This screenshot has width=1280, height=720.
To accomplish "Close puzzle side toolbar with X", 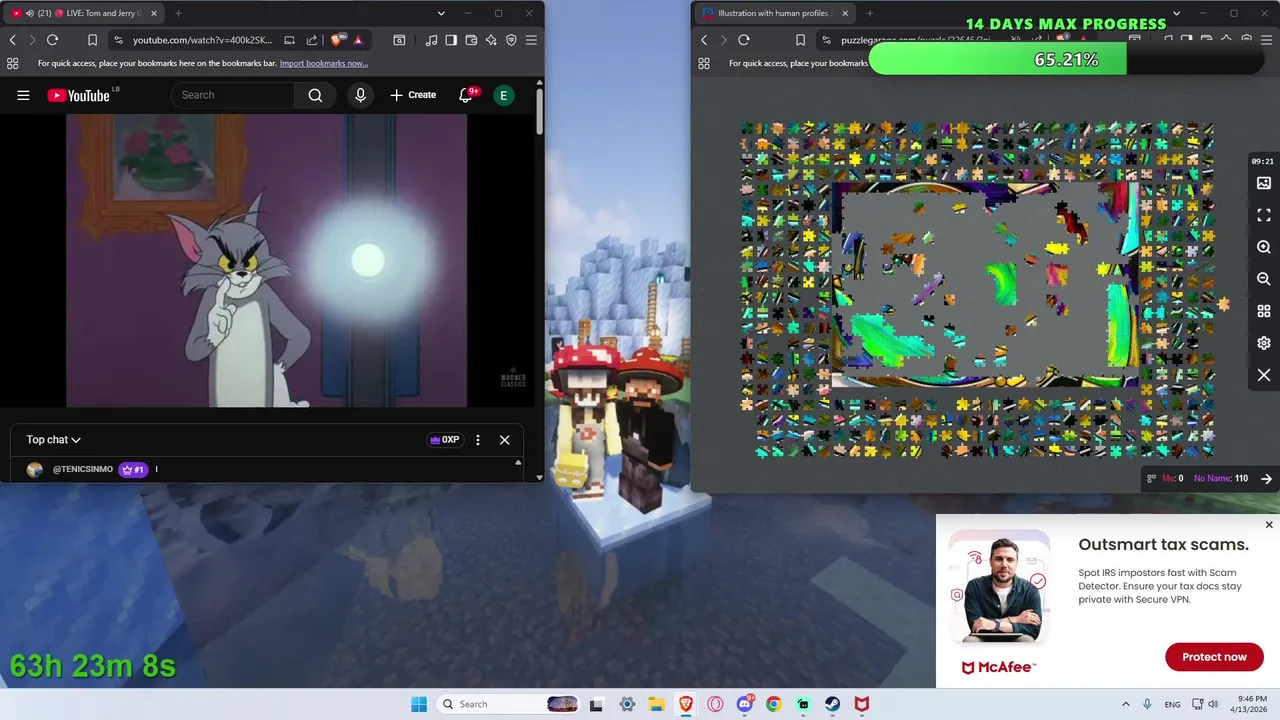I will (x=1264, y=375).
